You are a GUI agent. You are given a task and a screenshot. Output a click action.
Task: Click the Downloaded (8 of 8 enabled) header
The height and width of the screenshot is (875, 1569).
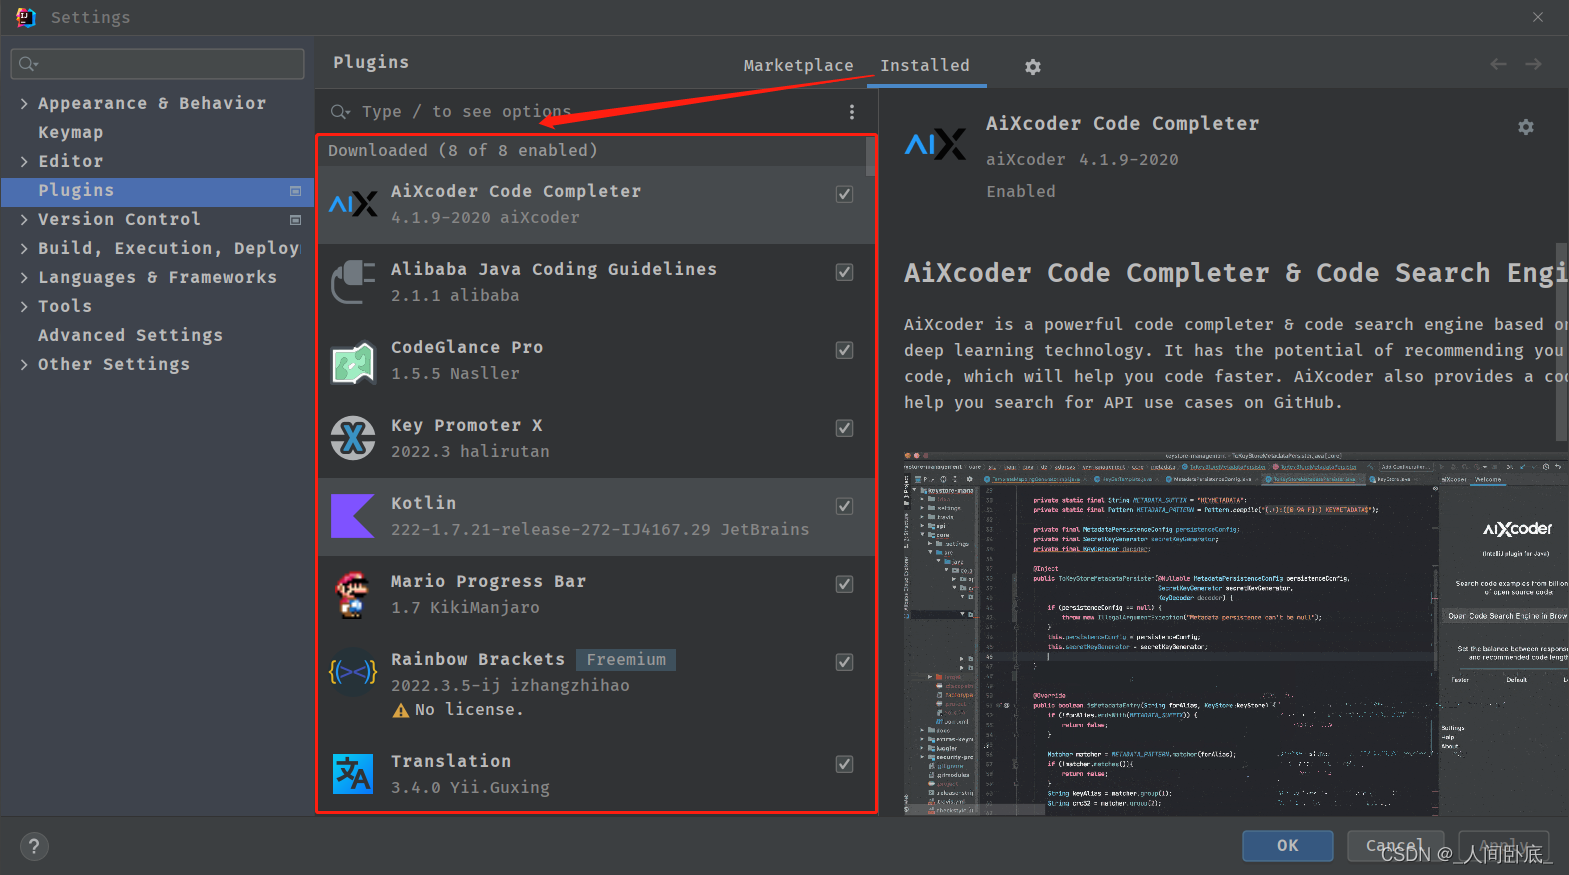(463, 151)
